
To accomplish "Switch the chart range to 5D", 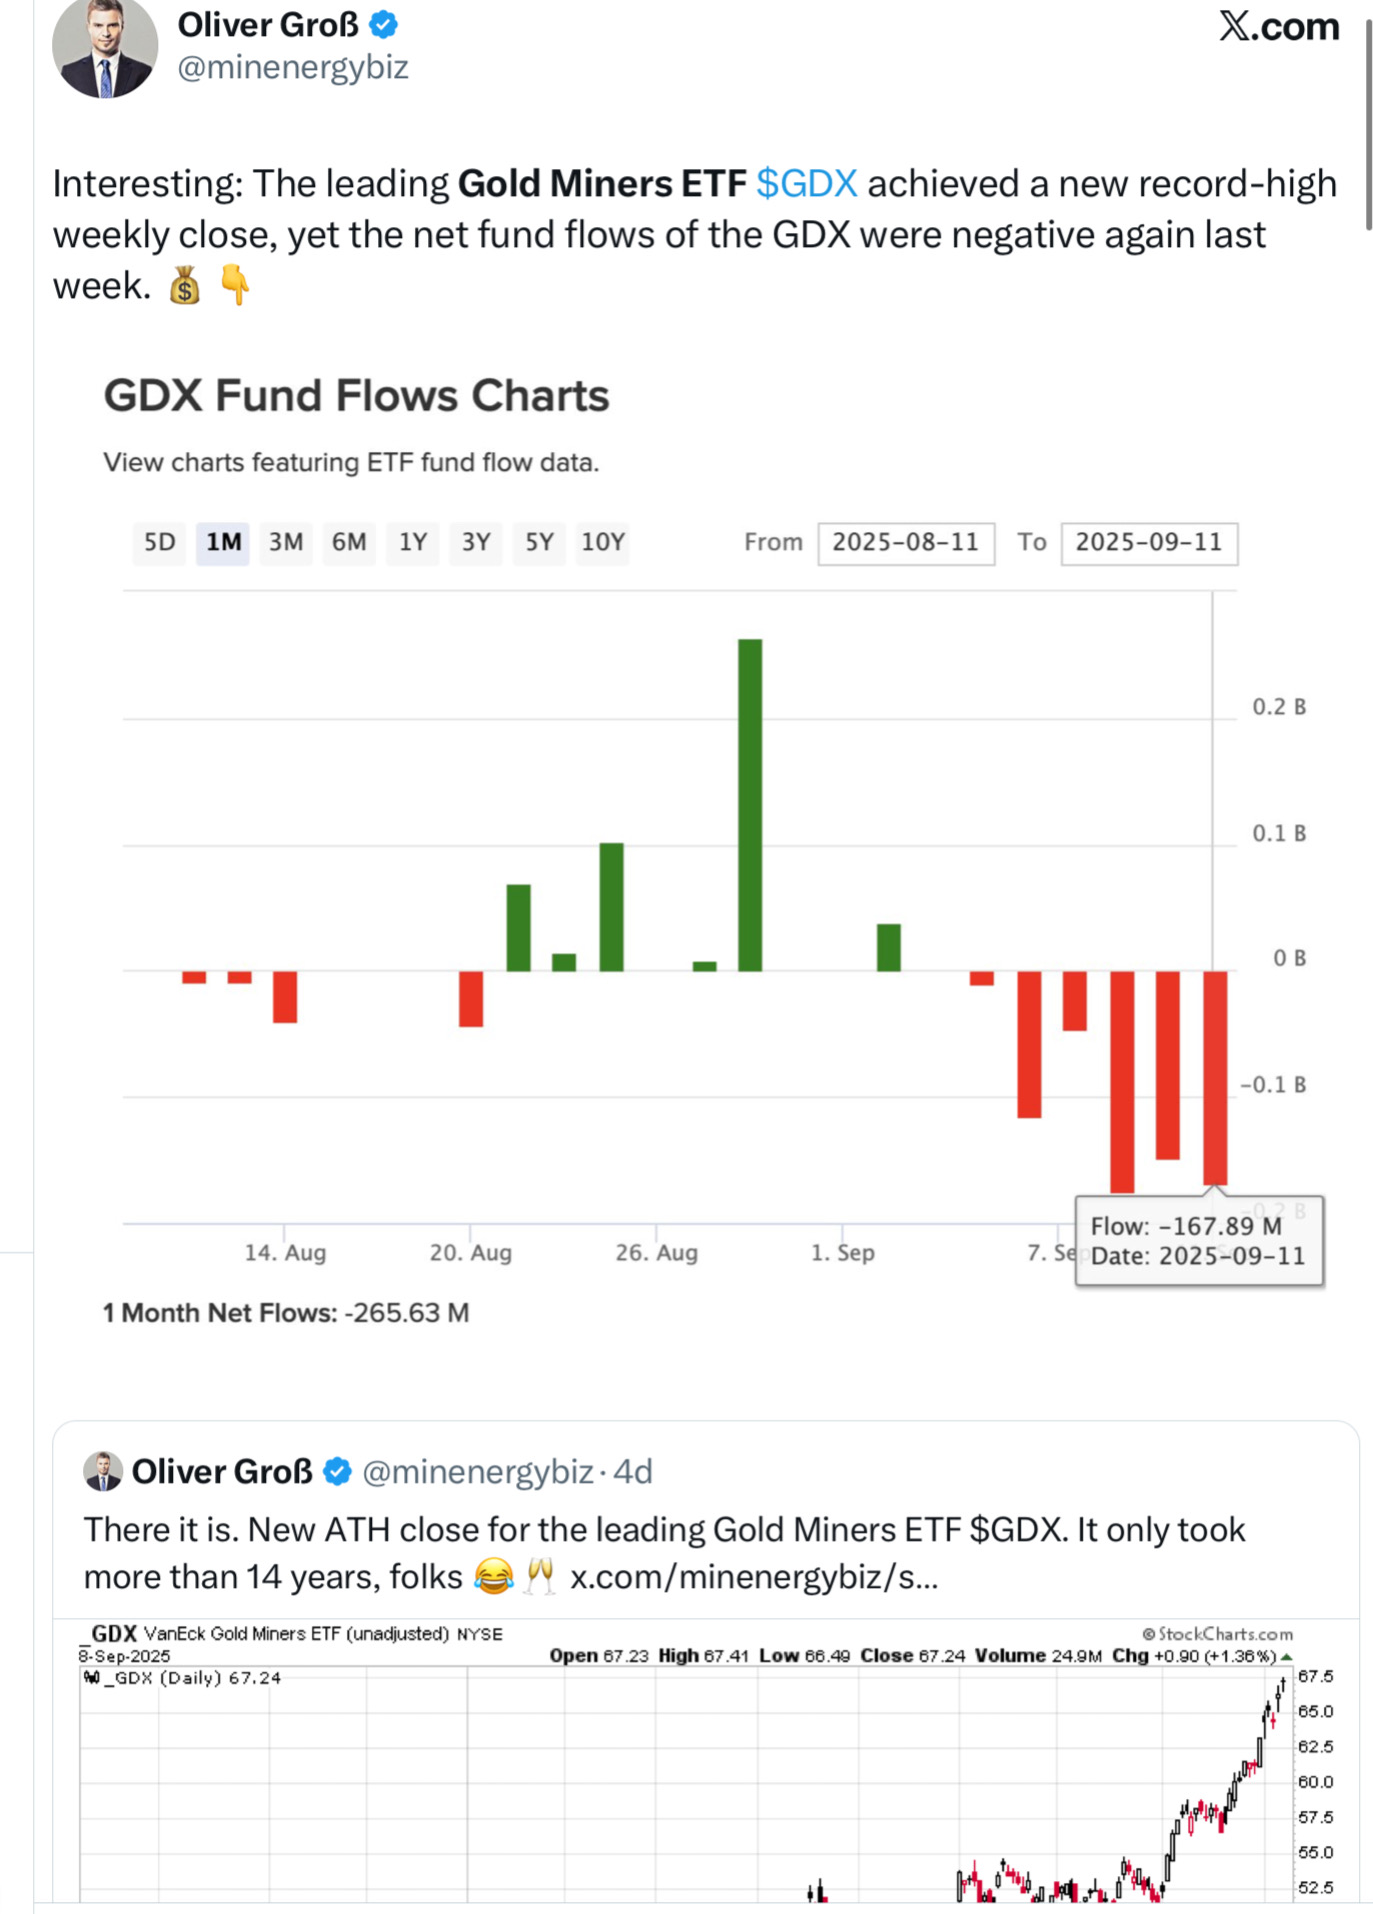I will tap(160, 543).
